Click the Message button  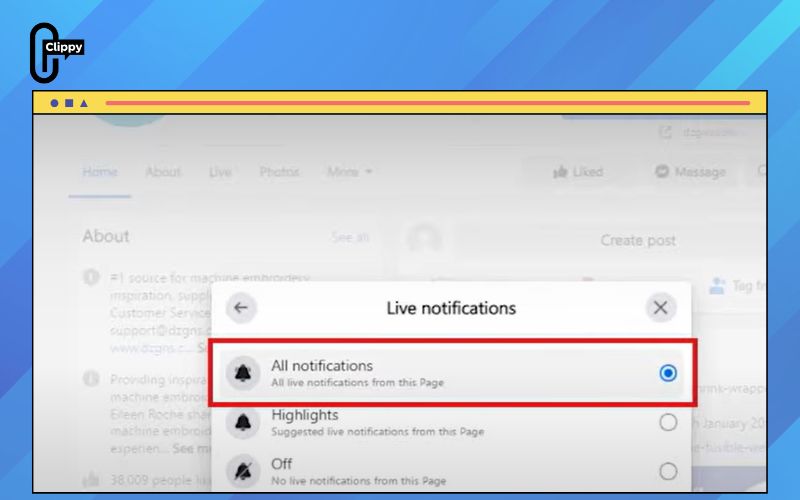click(690, 172)
